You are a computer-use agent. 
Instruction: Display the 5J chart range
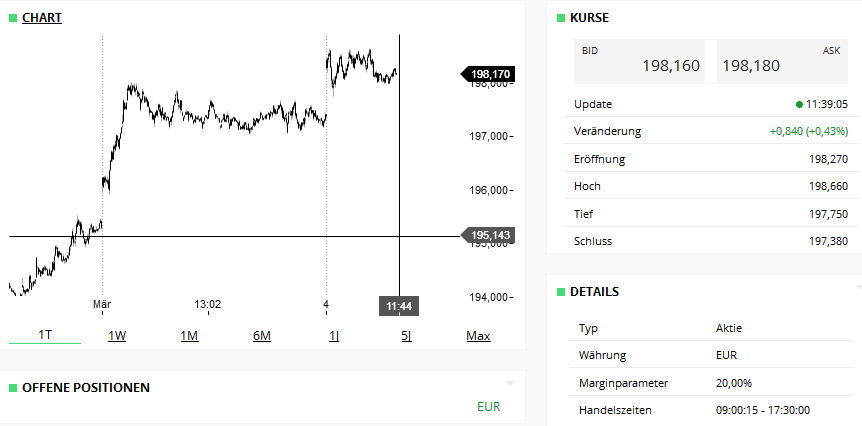click(406, 335)
